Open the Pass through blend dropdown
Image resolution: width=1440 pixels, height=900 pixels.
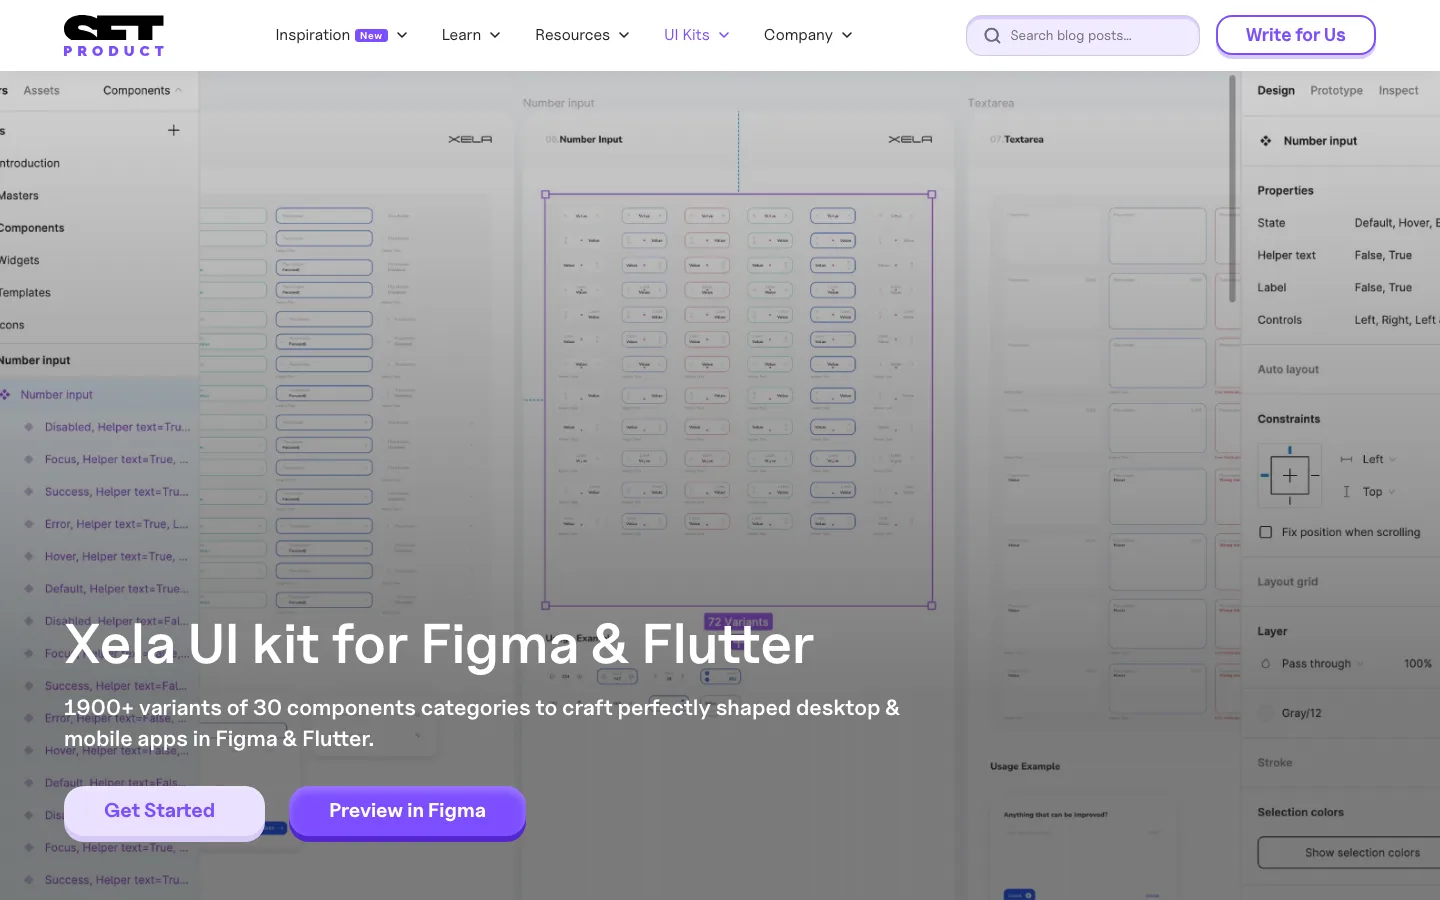(1322, 664)
